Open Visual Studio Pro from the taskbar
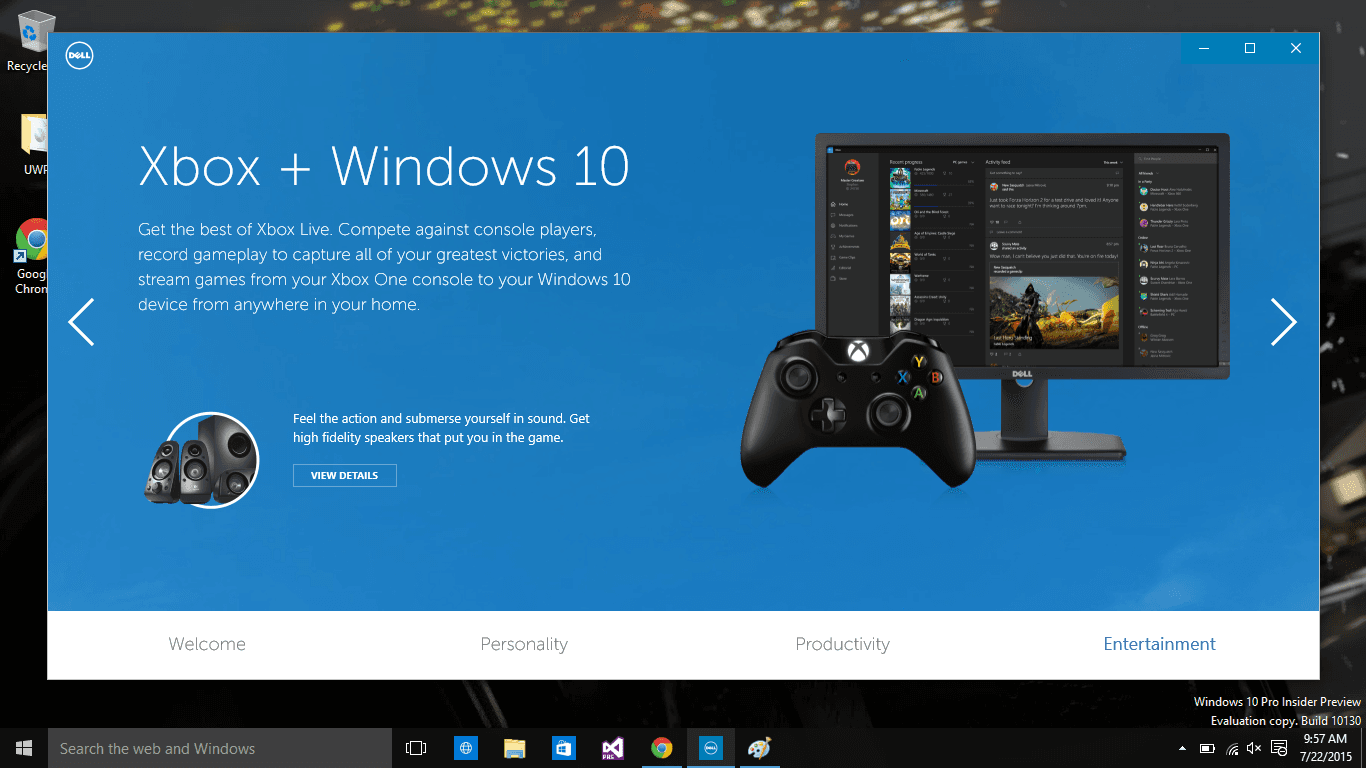Screen dimensions: 1366x768 pyautogui.click(x=611, y=747)
